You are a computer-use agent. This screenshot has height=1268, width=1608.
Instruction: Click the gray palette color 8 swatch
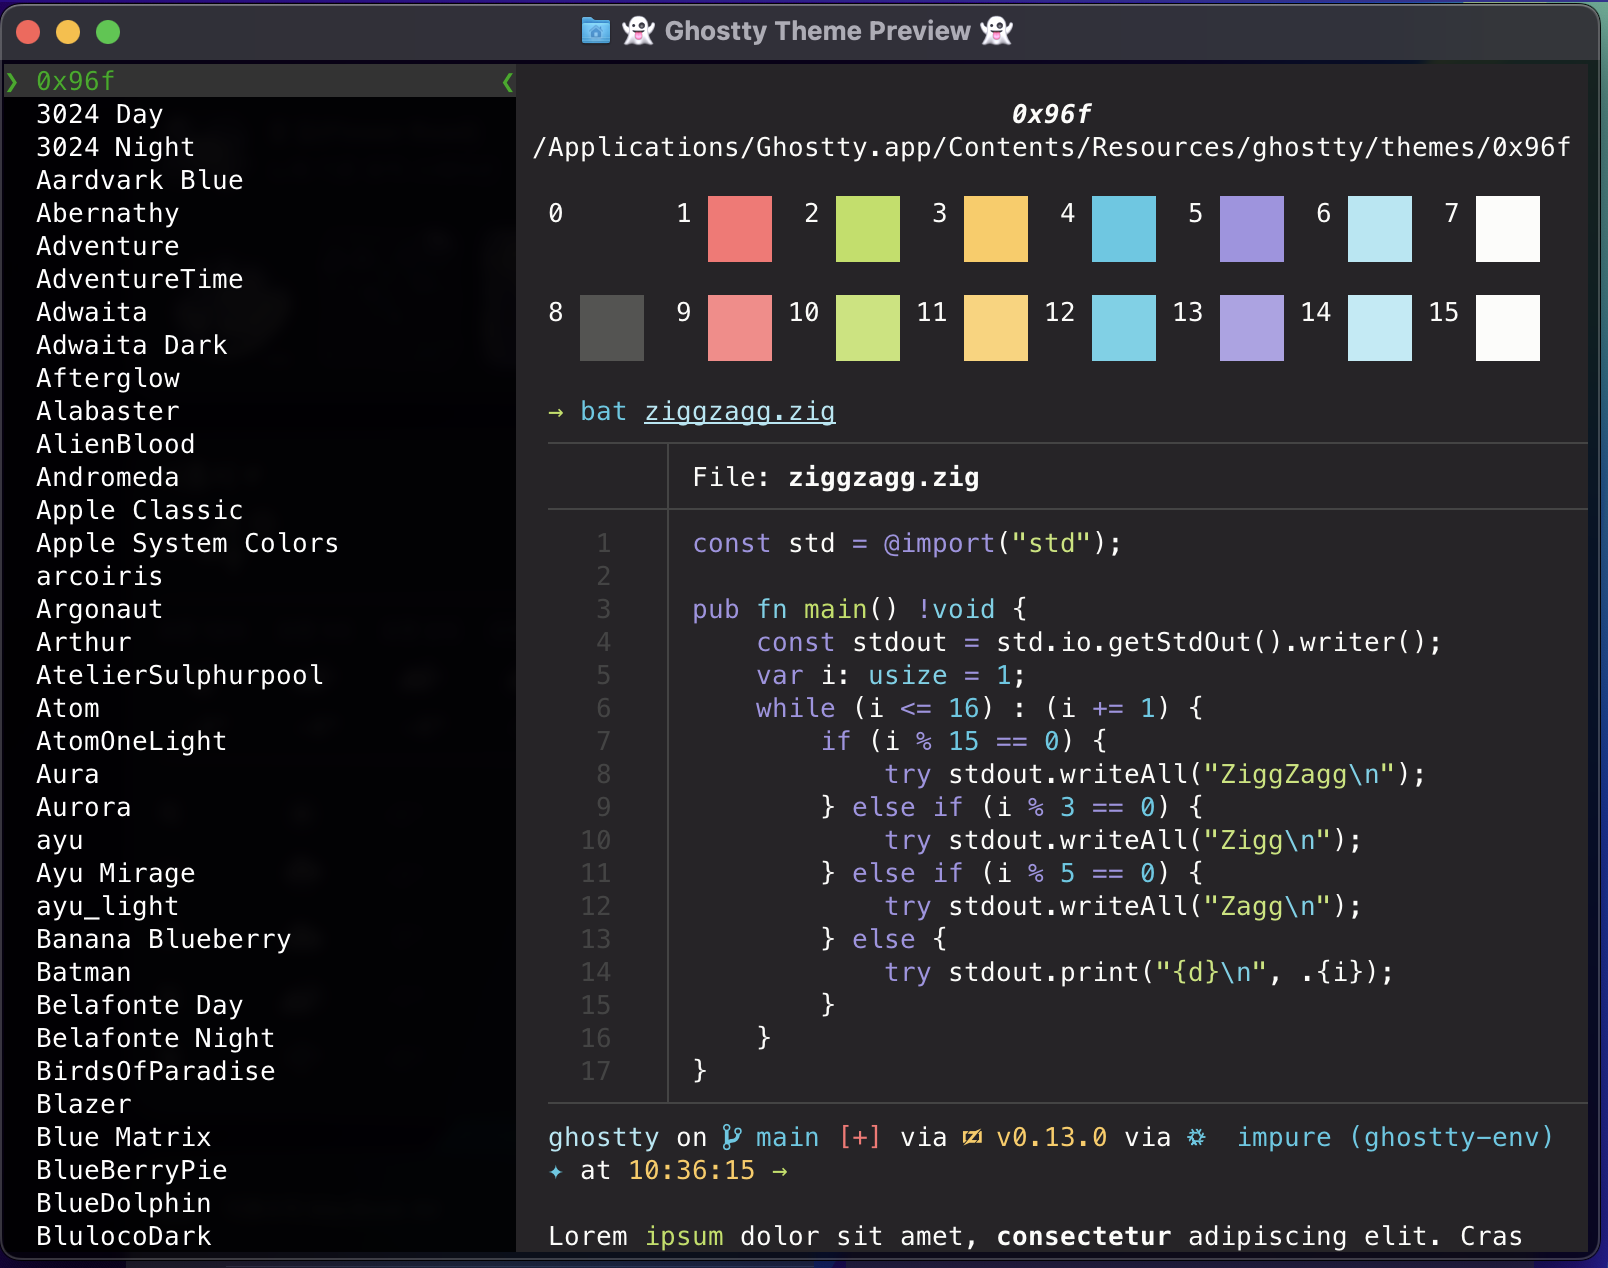[x=612, y=328]
